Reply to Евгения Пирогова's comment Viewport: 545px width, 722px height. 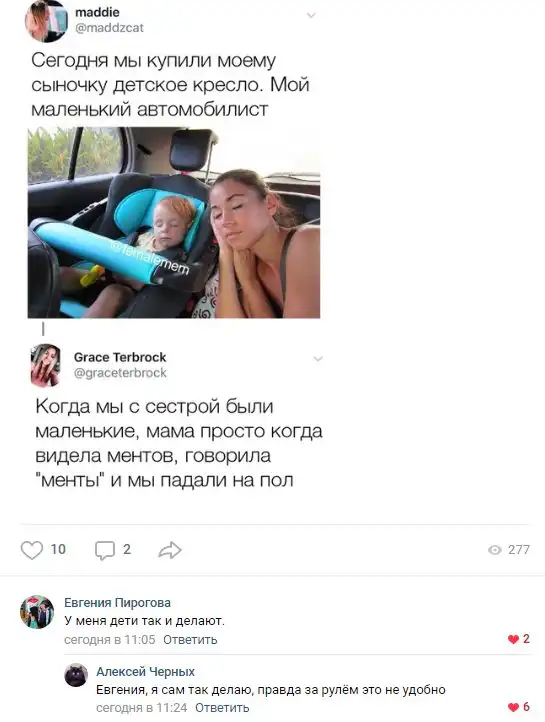(x=190, y=640)
